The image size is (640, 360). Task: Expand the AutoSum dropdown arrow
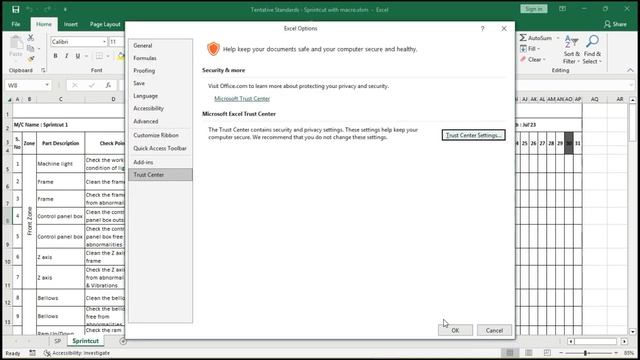558,38
